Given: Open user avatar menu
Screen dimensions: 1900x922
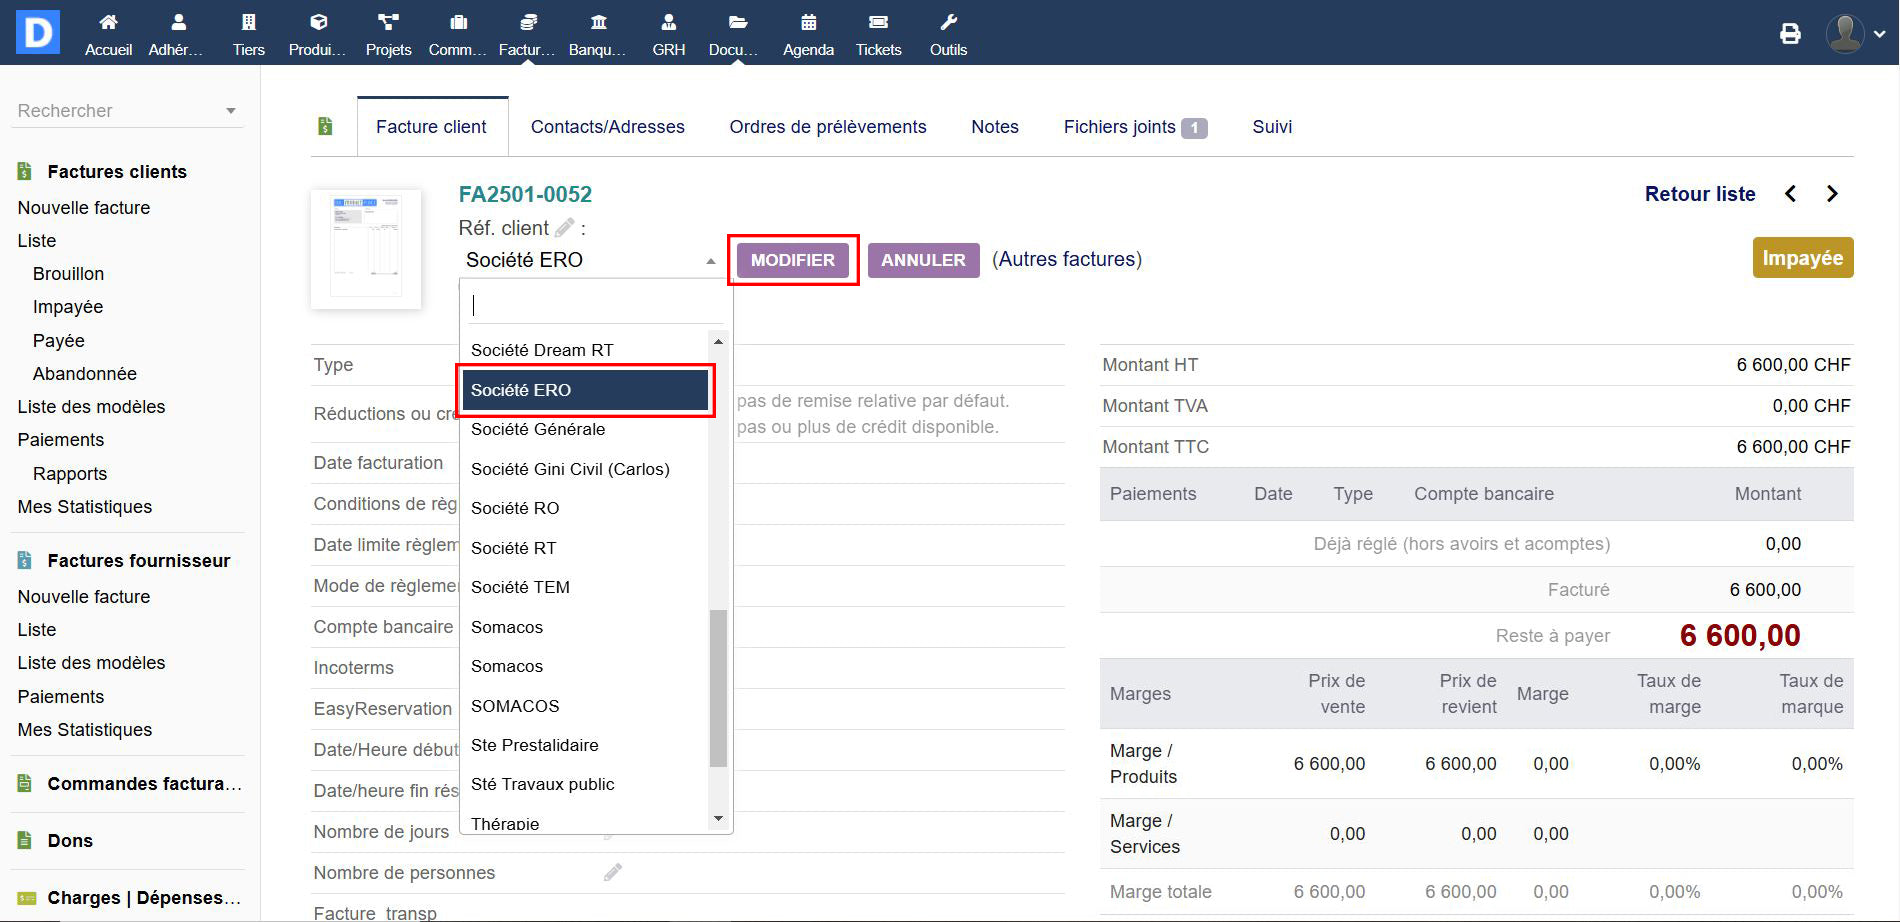Looking at the screenshot, I should point(1855,34).
